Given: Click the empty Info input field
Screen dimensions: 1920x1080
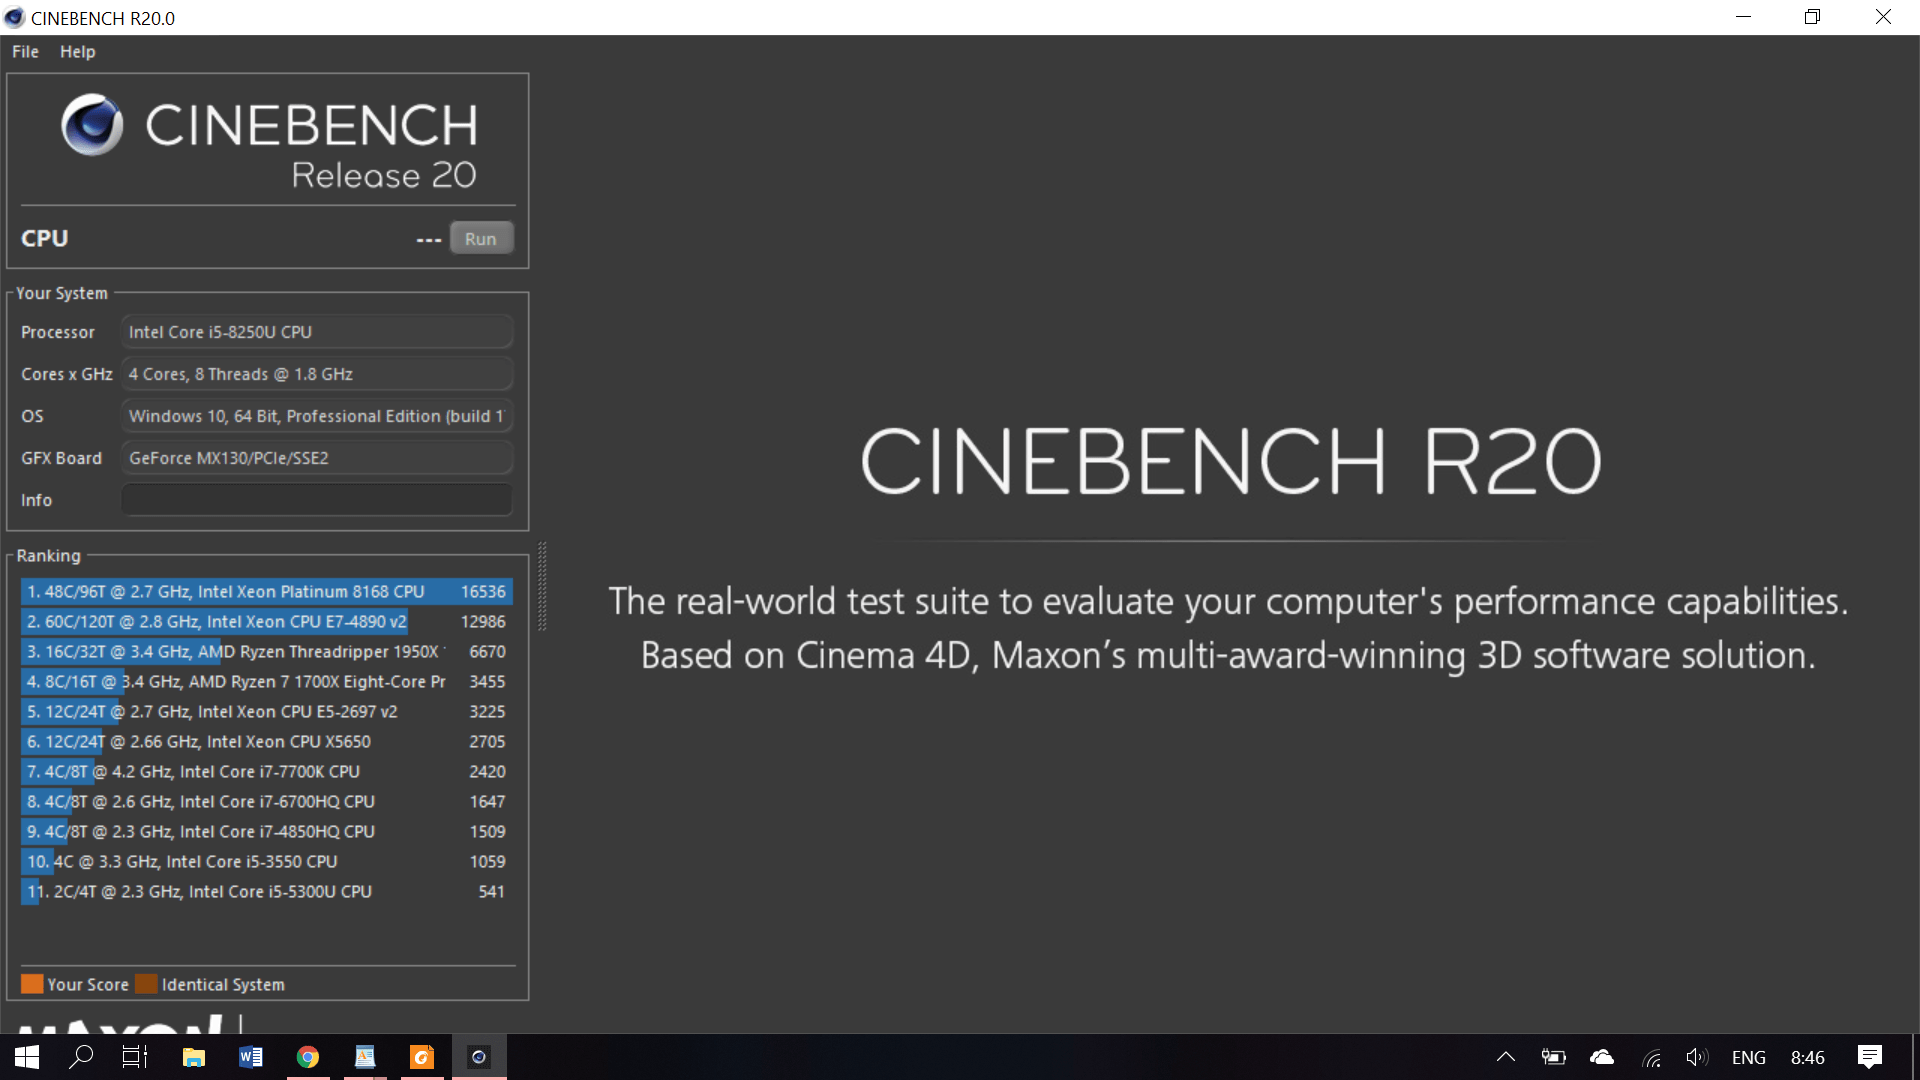Looking at the screenshot, I should click(x=317, y=500).
